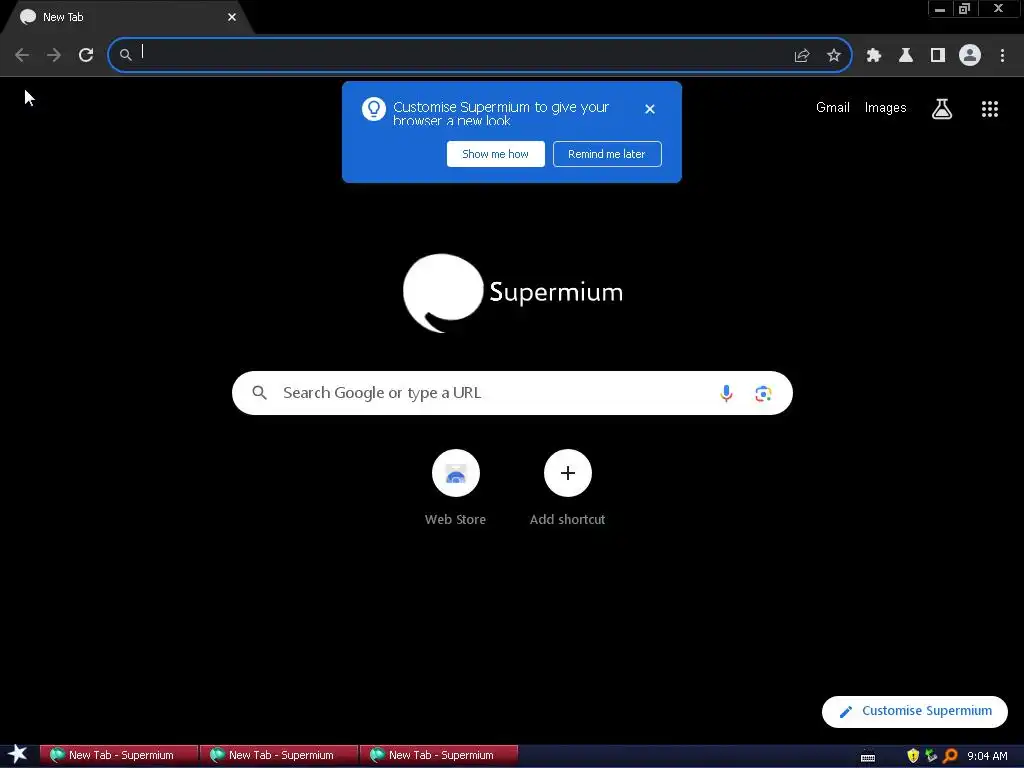
Task: Click the Show me how button
Action: coord(496,154)
